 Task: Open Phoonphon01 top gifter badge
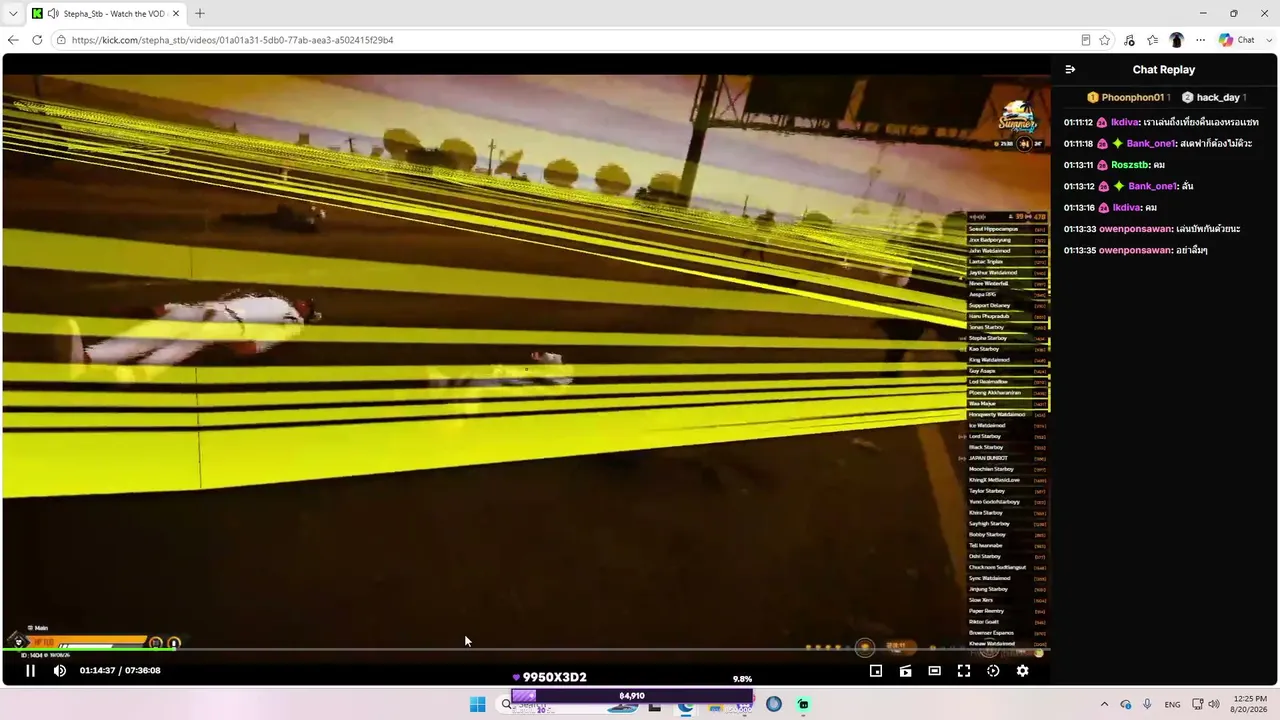point(1128,98)
